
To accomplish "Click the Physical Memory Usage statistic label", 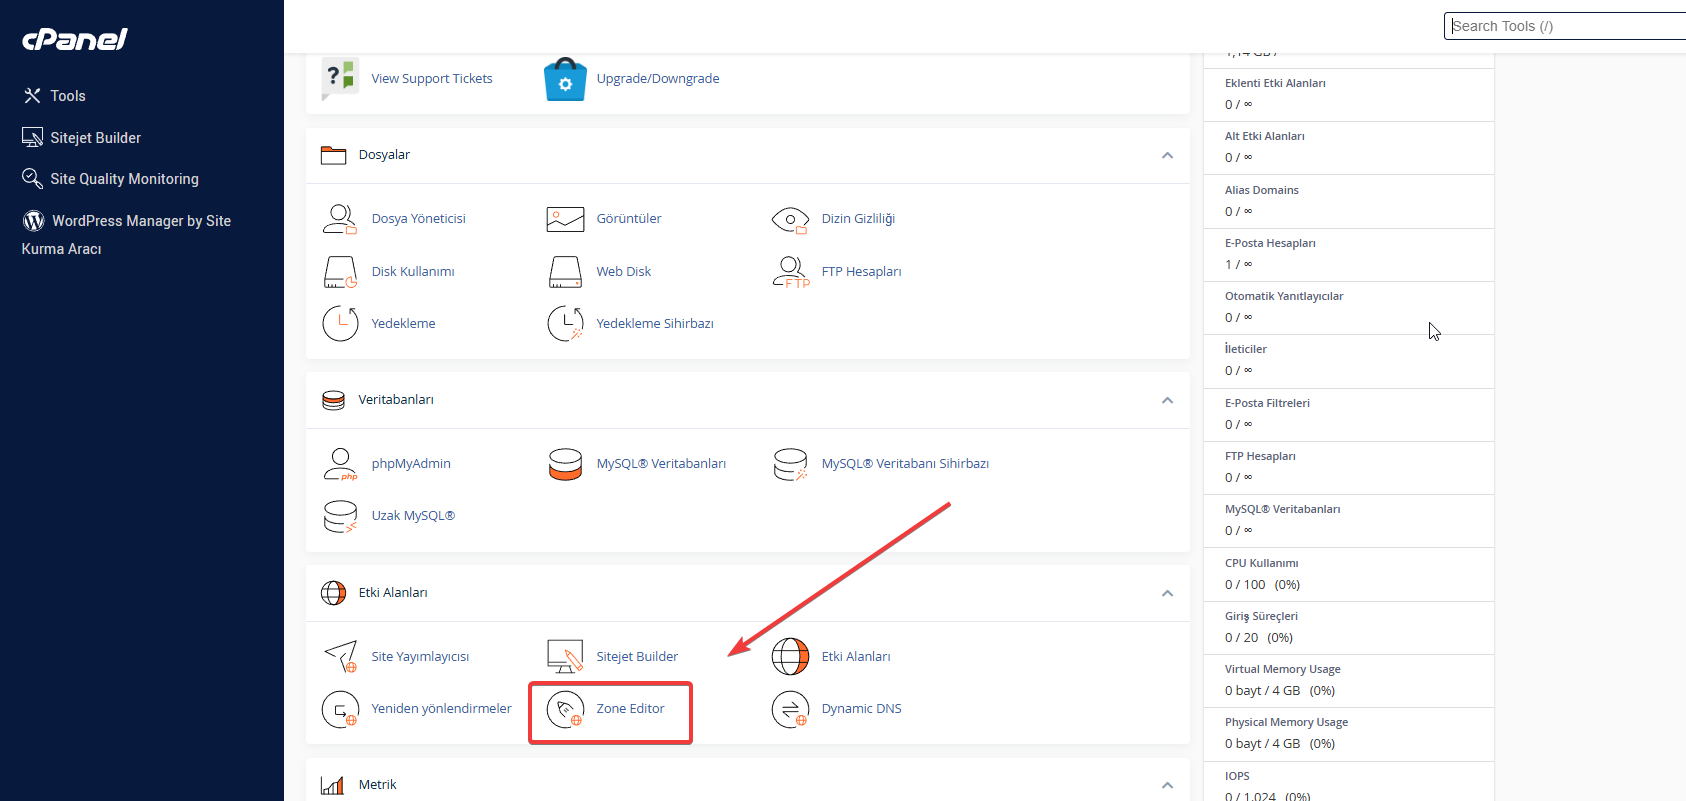I will point(1286,722).
